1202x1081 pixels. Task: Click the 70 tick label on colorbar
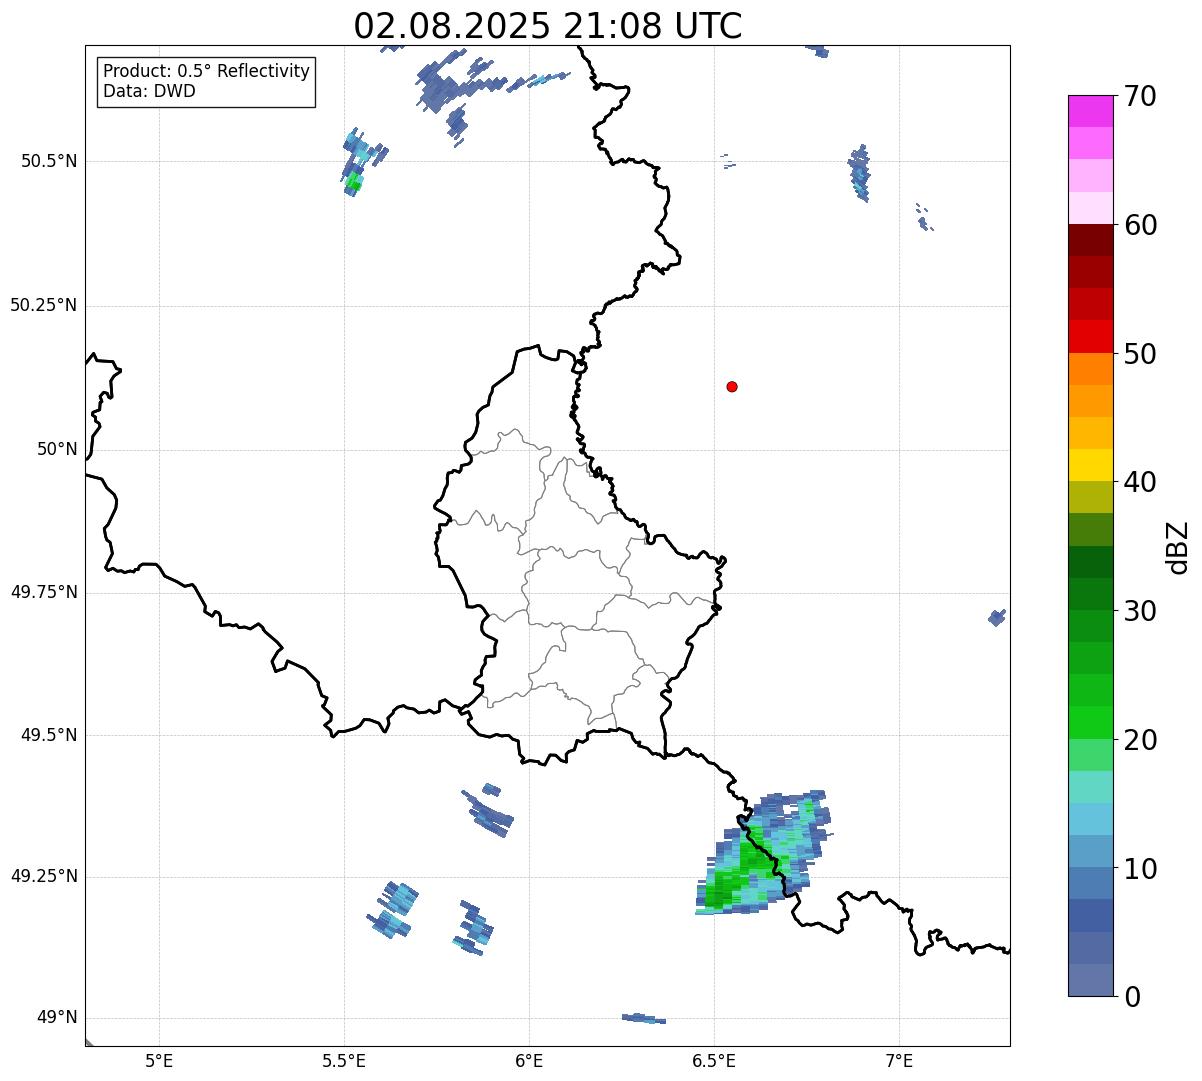(1140, 97)
